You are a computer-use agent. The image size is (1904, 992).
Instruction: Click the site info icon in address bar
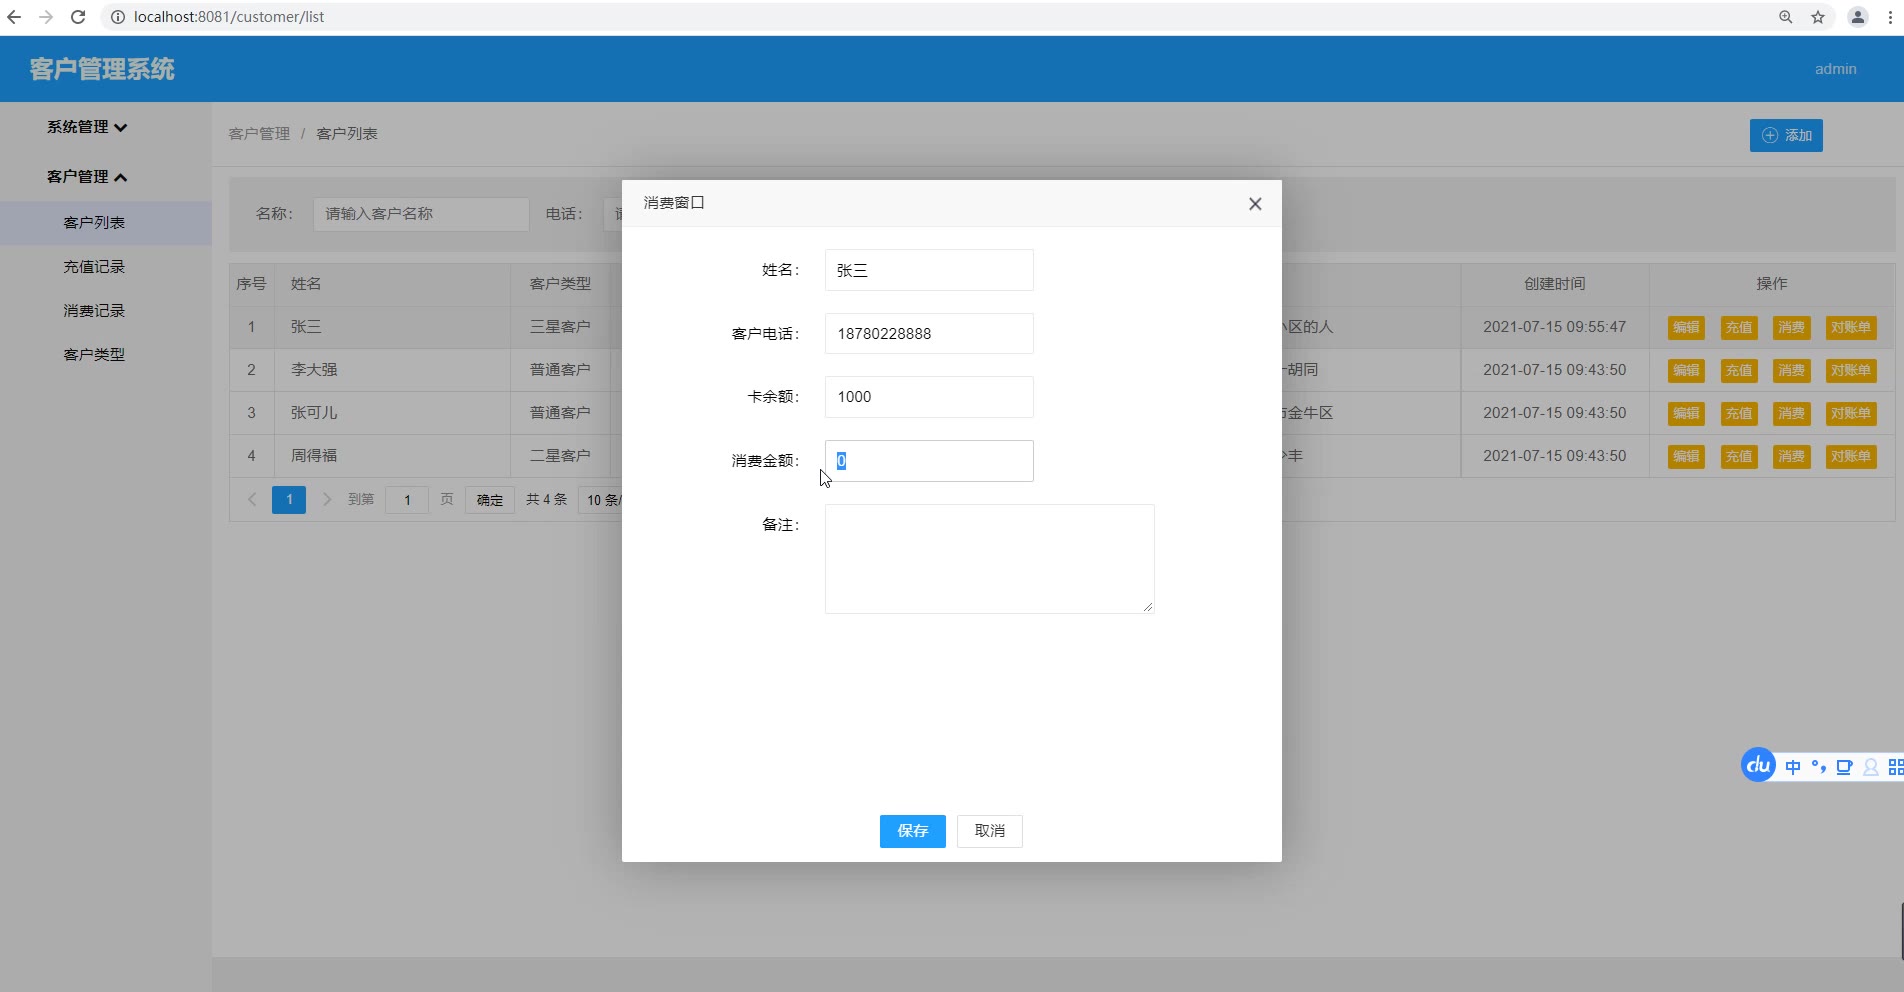tap(117, 17)
